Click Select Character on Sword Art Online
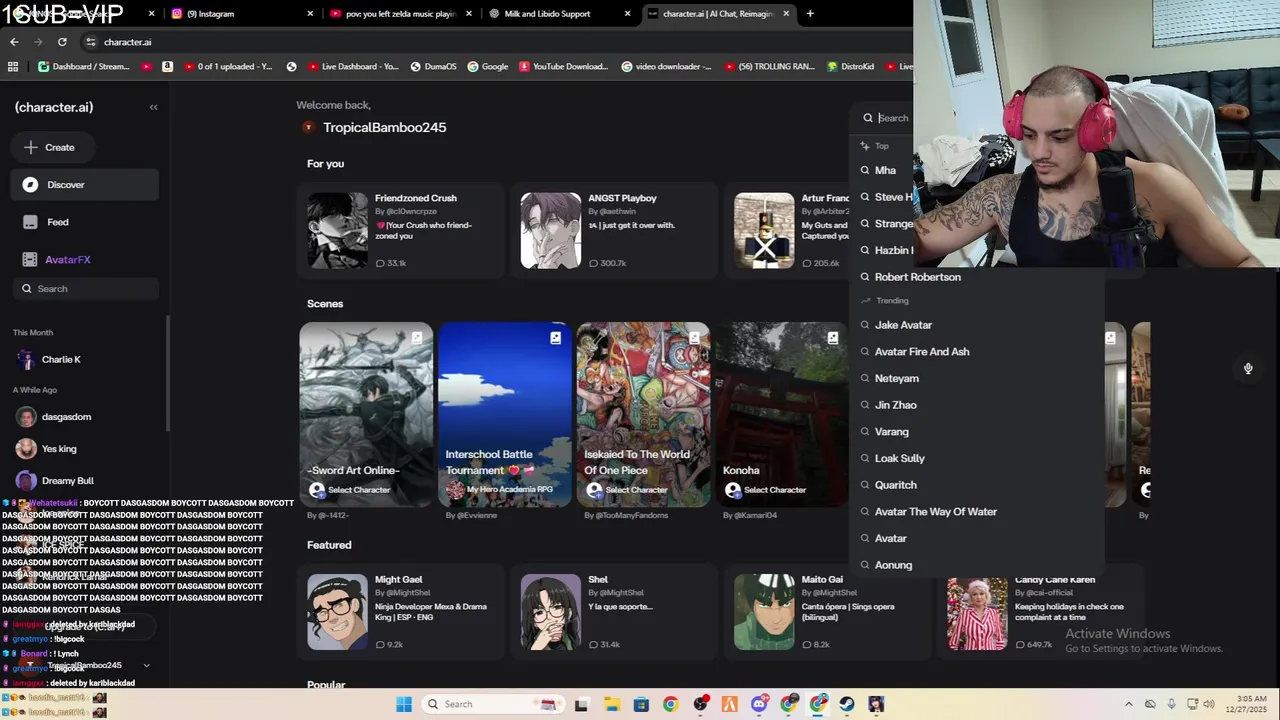 pyautogui.click(x=350, y=490)
